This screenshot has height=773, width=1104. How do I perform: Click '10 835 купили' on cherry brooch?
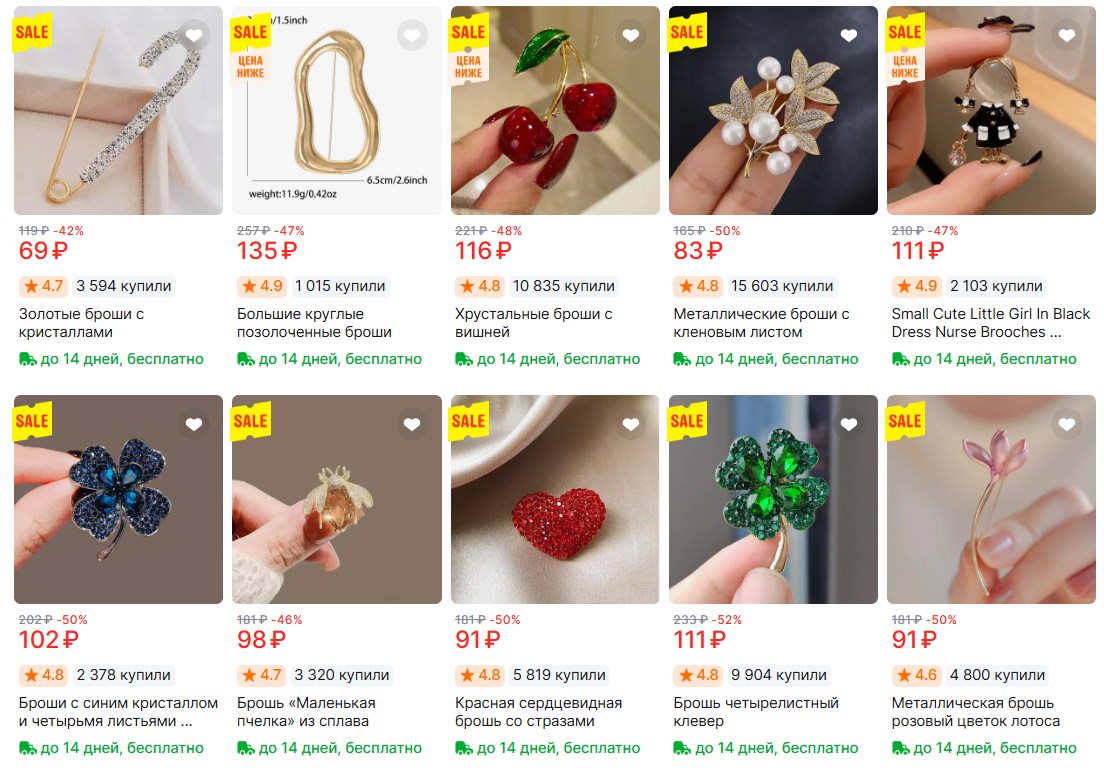click(x=564, y=286)
